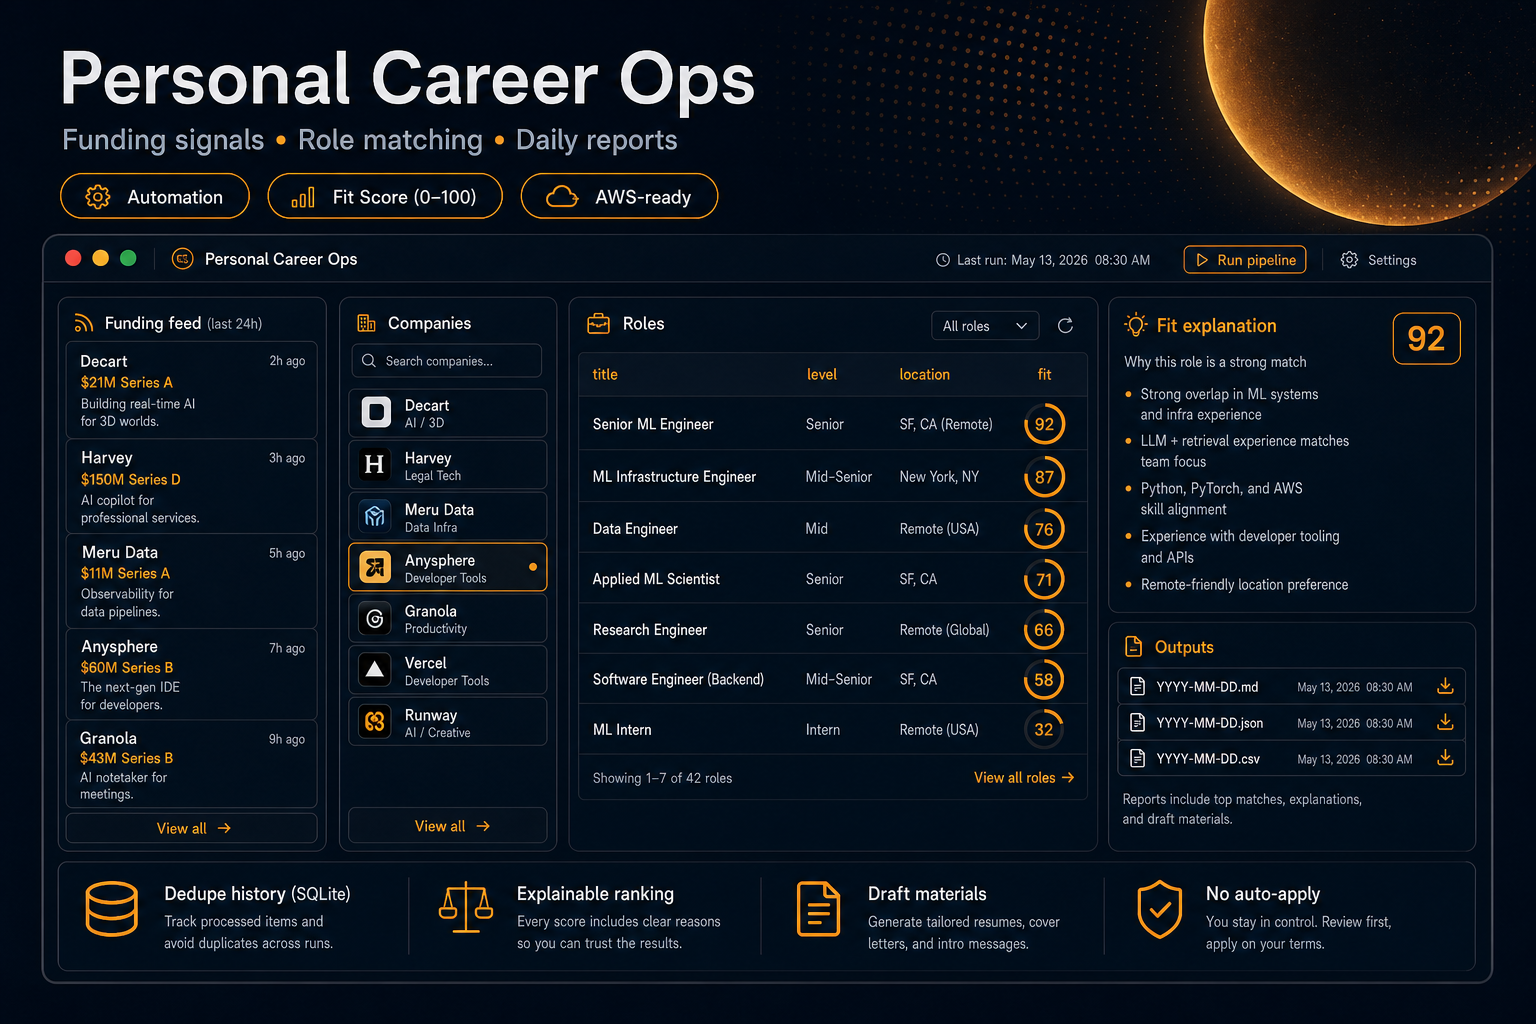Open the Meru Data $11M Series A card
The height and width of the screenshot is (1024, 1536).
click(x=192, y=581)
